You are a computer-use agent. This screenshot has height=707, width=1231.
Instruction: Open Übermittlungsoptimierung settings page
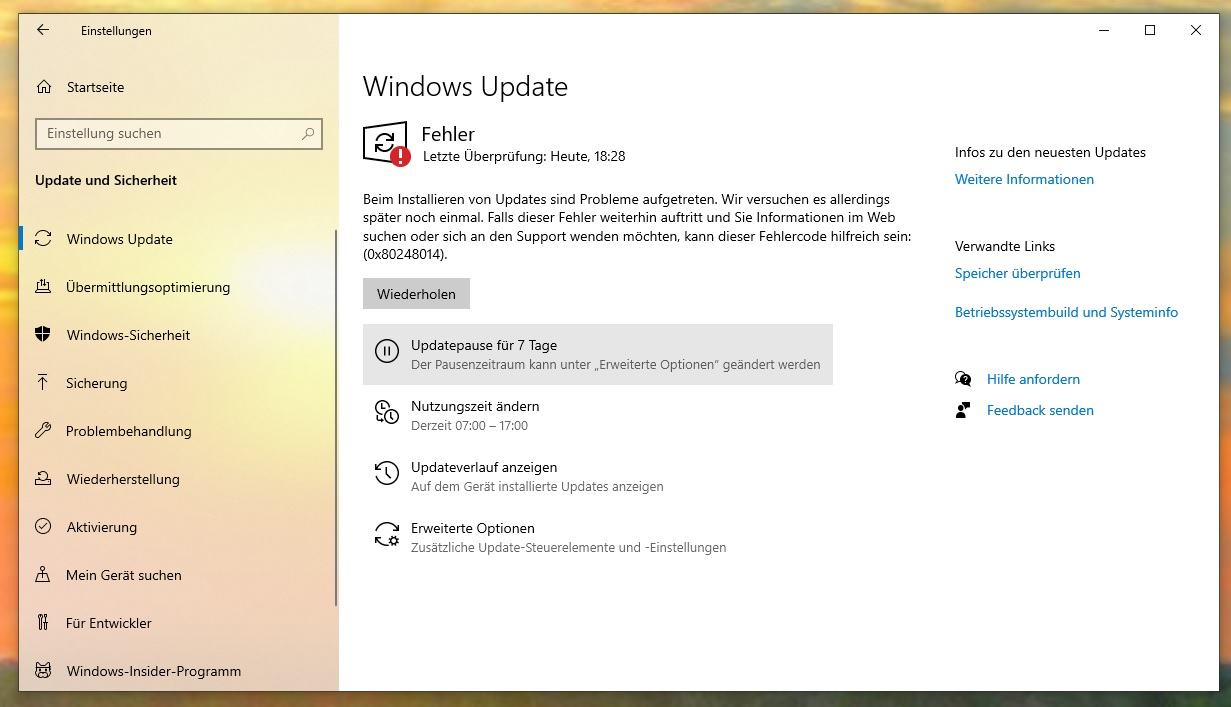[x=178, y=287]
